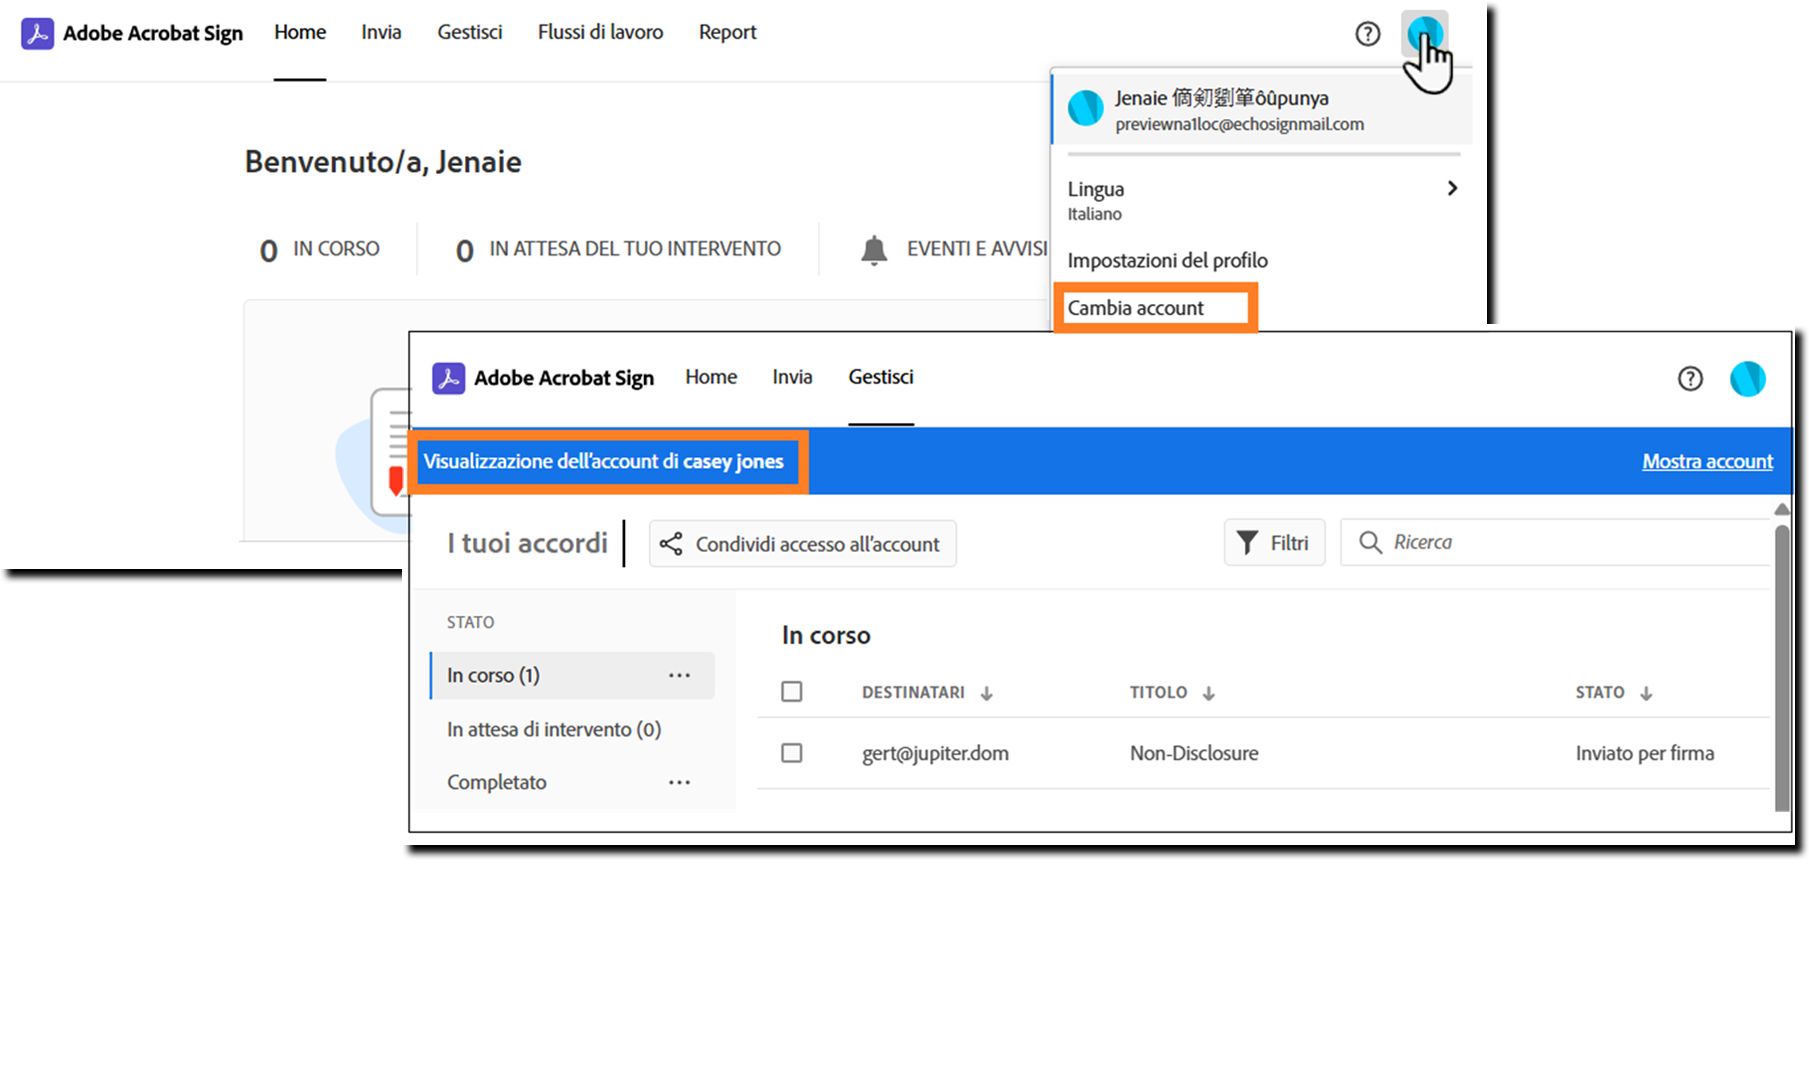Expand the Lingua submenu chevron

pos(1452,188)
